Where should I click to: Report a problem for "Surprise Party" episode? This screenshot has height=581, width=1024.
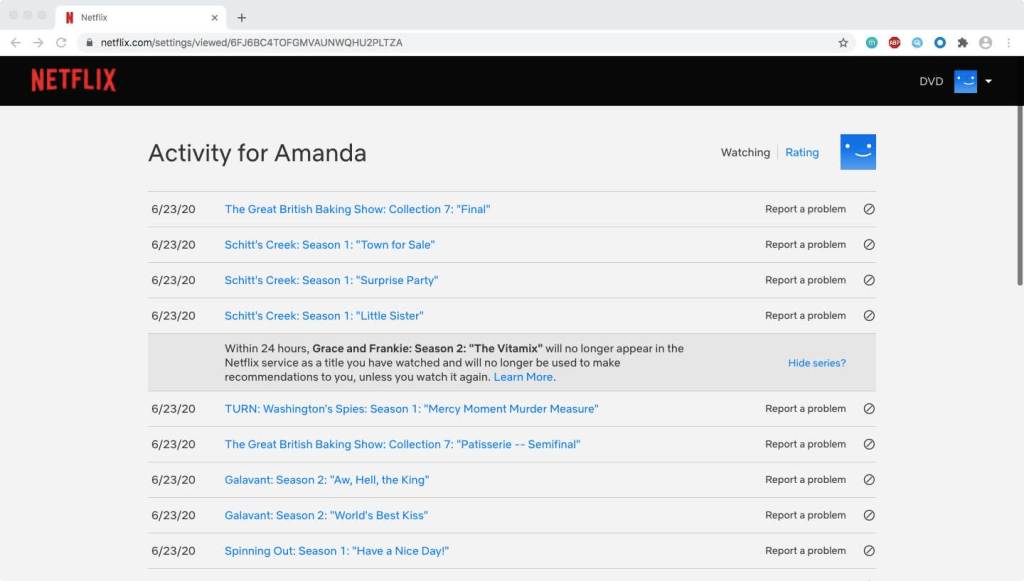tap(805, 281)
